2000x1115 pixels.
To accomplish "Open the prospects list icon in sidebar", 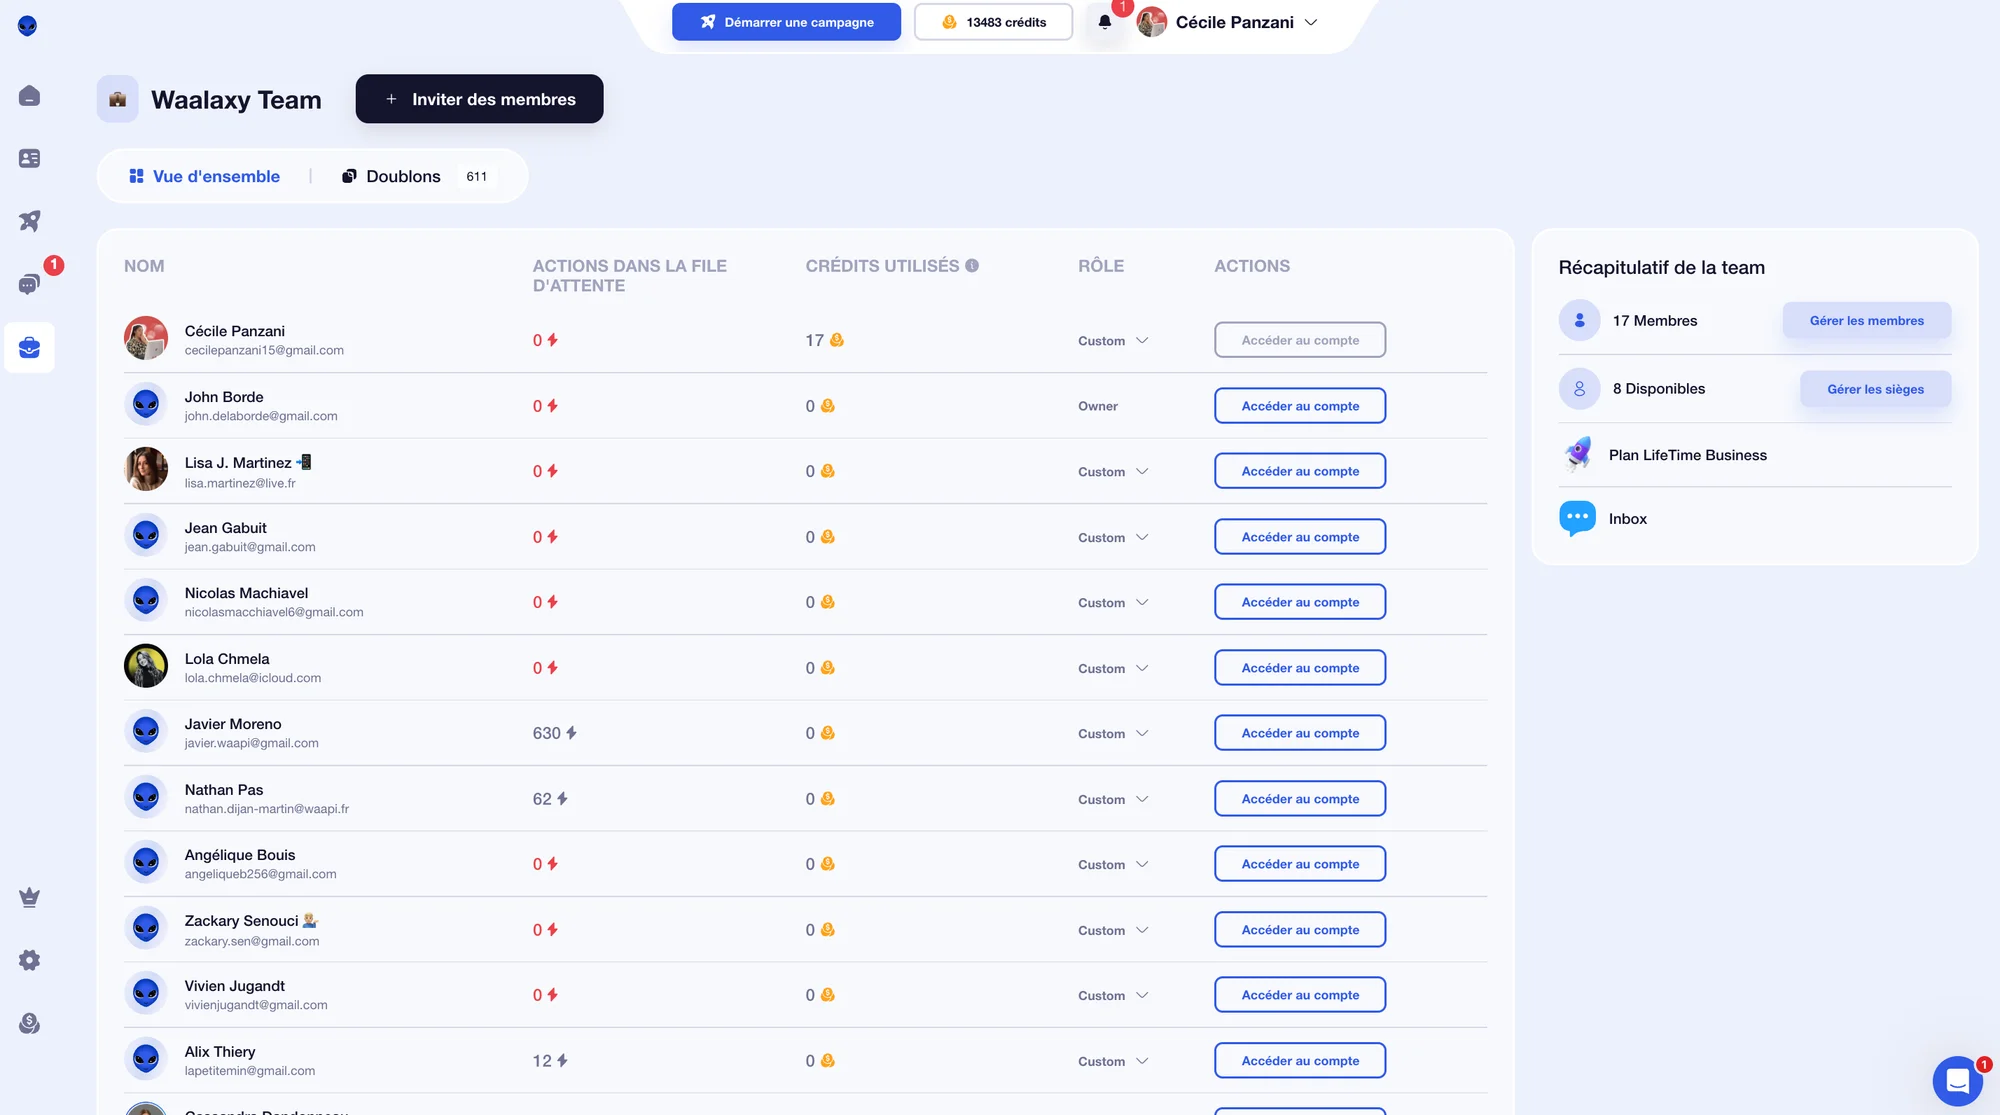I will pos(29,158).
